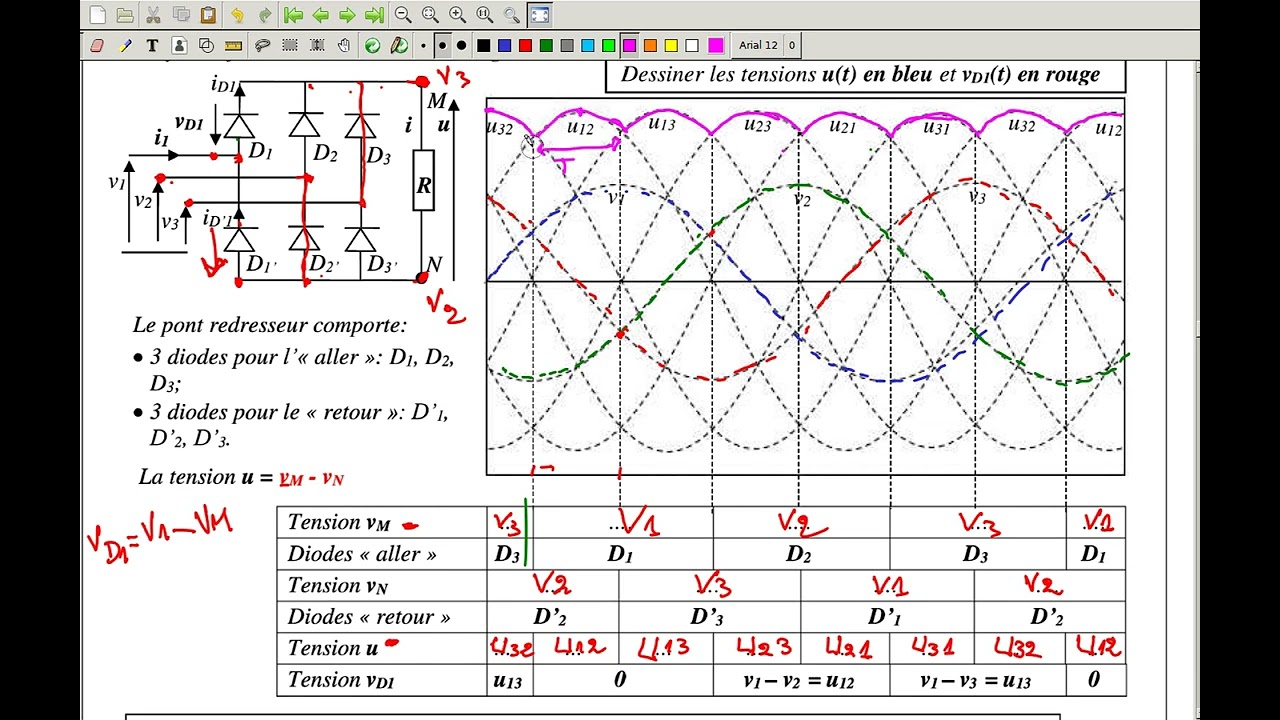
Task: Pick the gray color swatch
Action: 567,45
